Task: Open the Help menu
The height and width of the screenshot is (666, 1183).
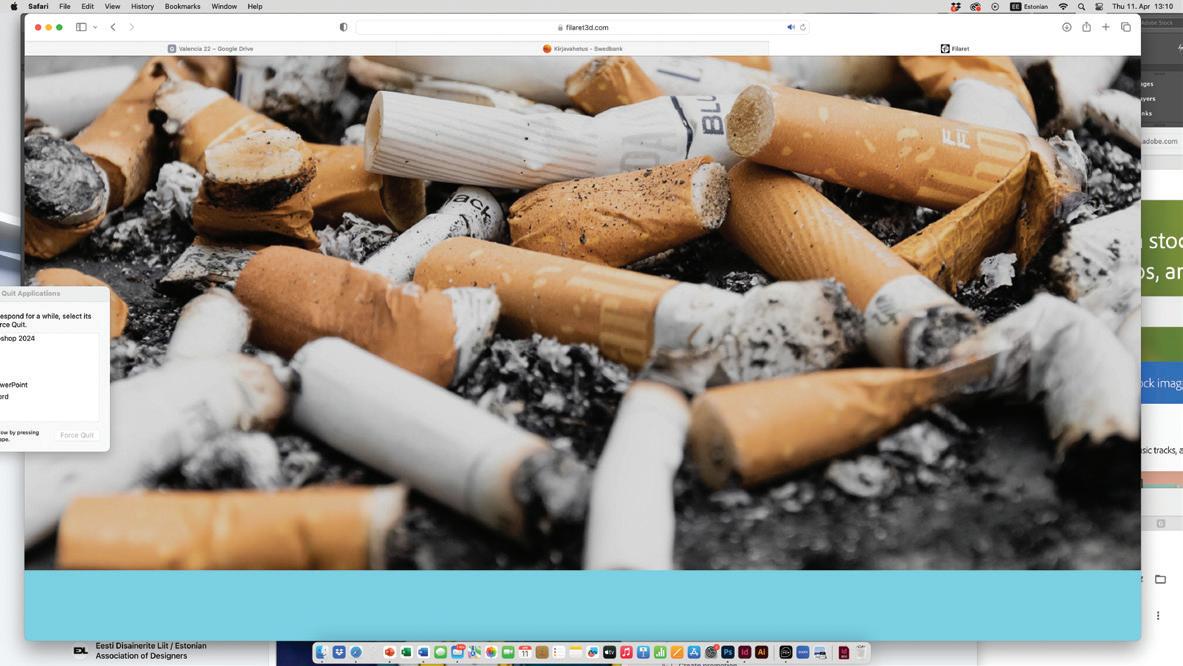Action: (x=255, y=6)
